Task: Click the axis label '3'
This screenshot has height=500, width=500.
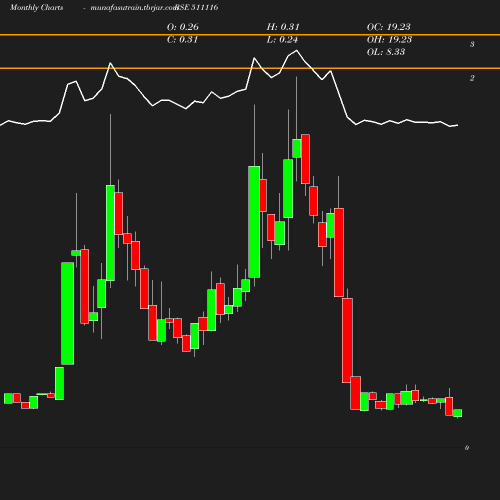Action: pos(472,44)
